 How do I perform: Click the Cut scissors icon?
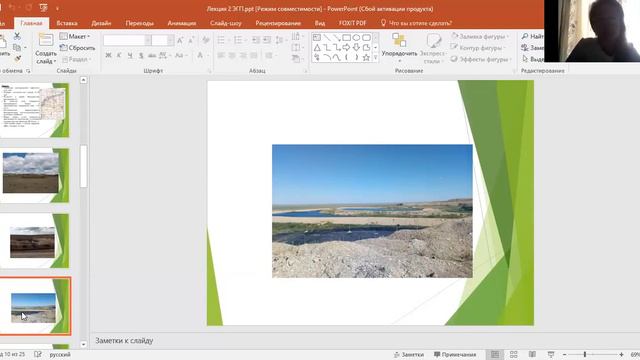click(17, 36)
